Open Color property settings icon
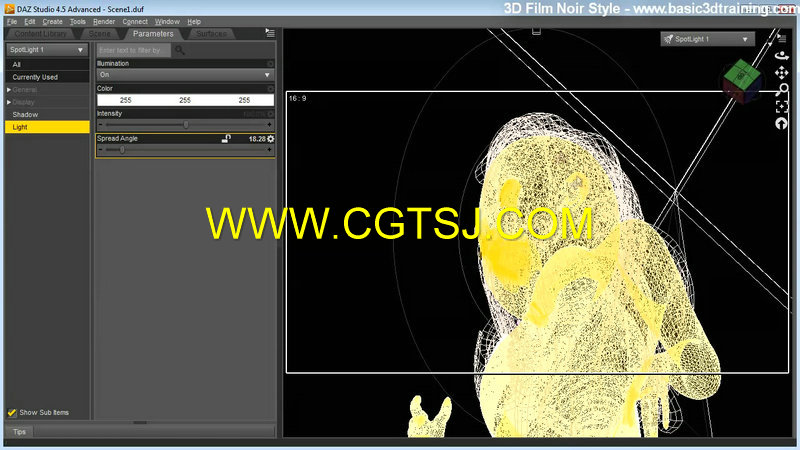 (270, 89)
